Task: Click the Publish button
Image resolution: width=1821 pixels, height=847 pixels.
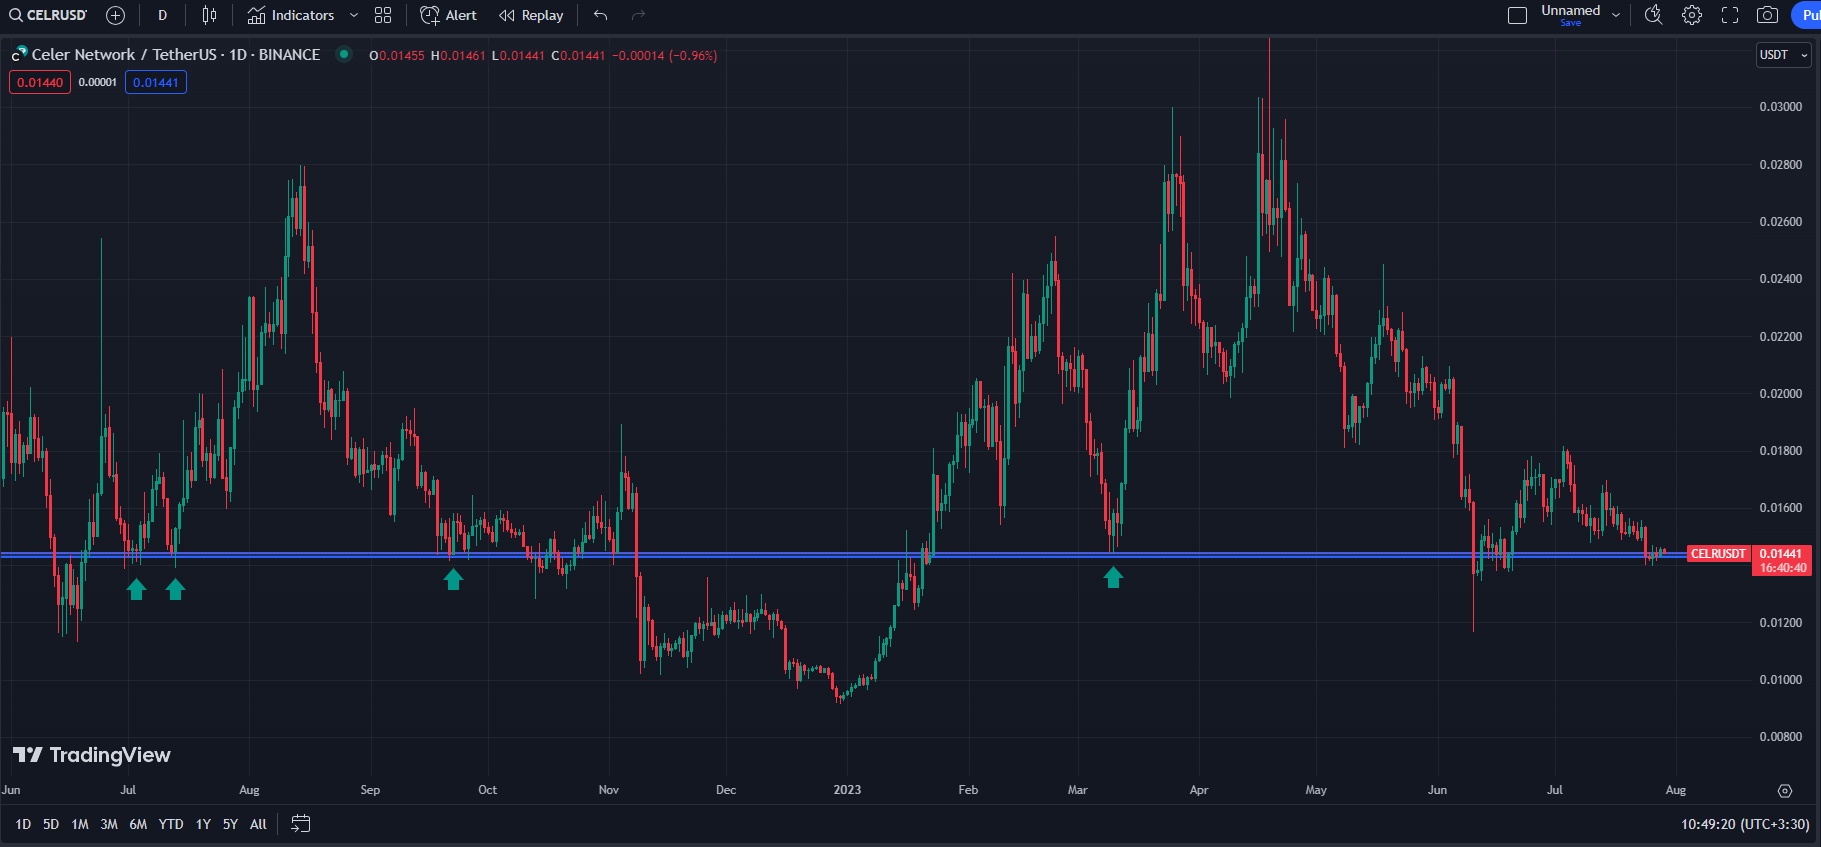Action: (1807, 15)
